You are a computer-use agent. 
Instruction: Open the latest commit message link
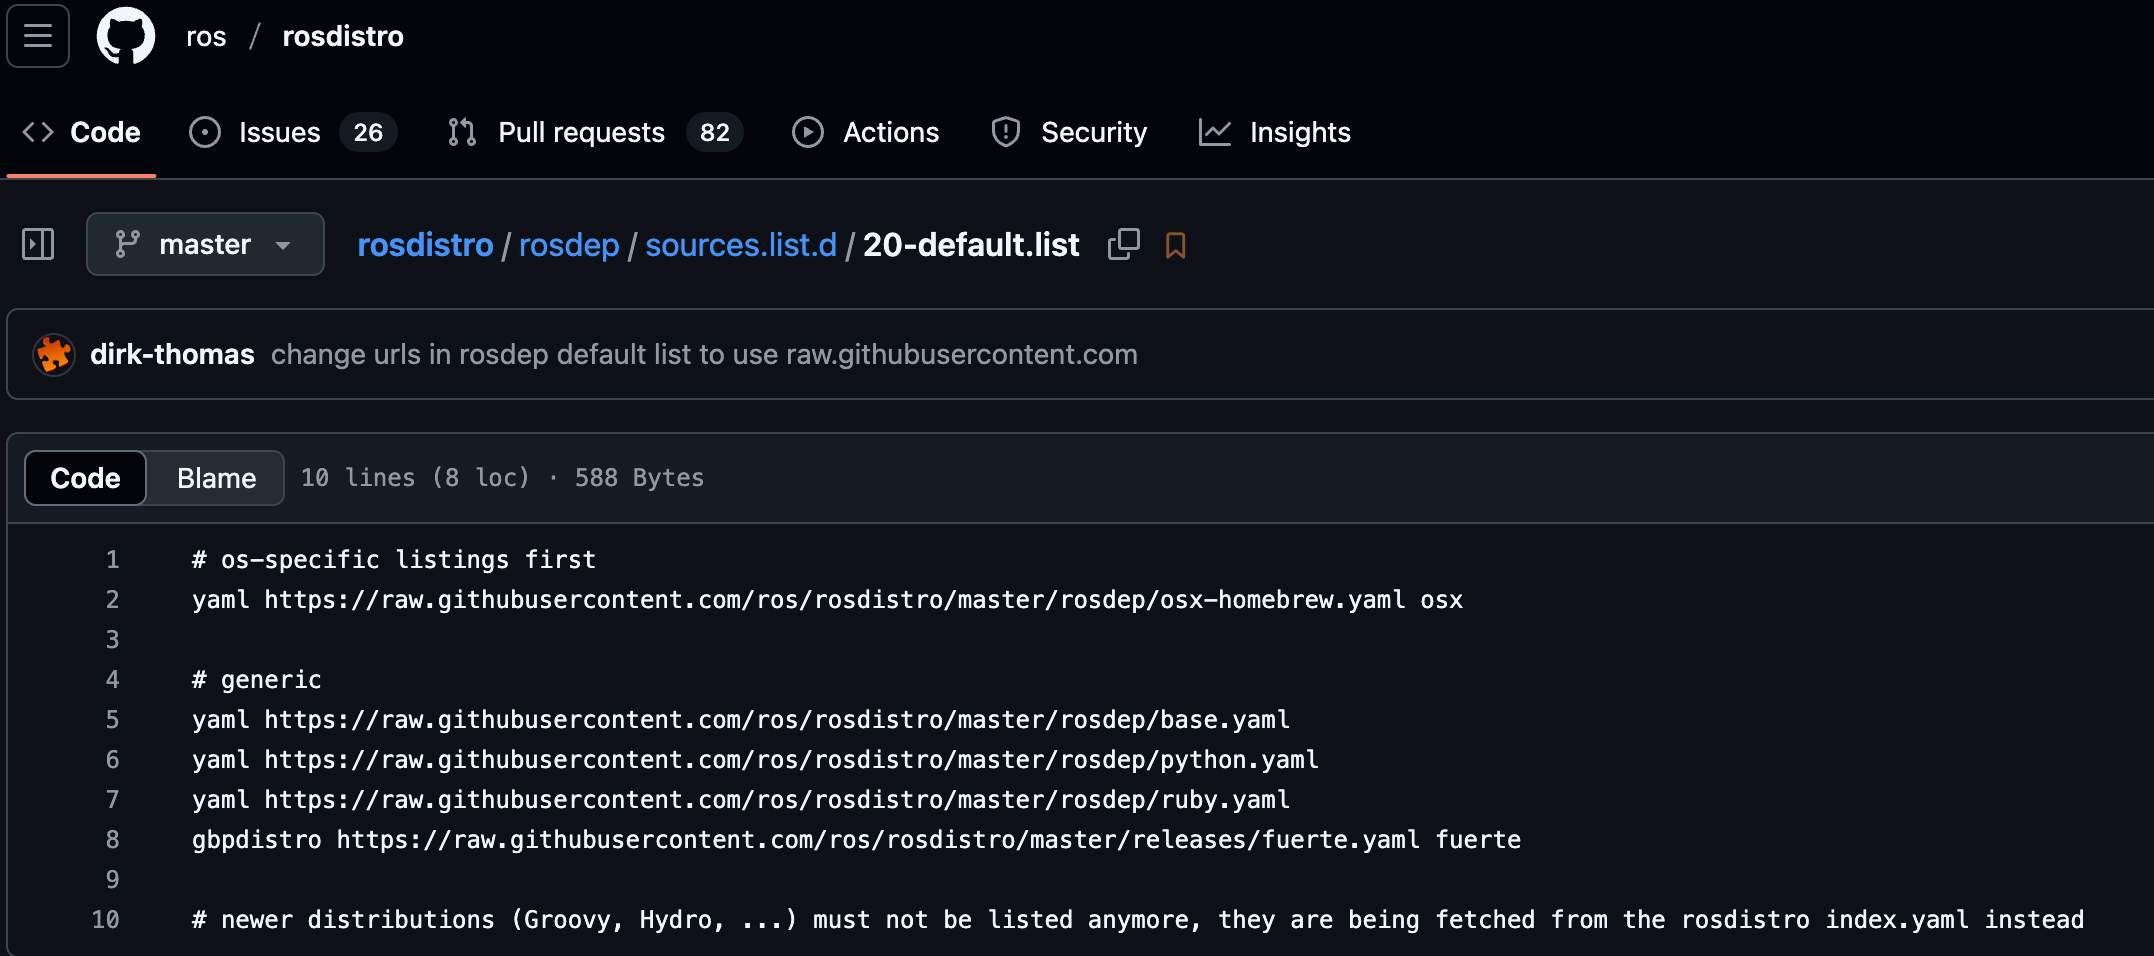(704, 355)
